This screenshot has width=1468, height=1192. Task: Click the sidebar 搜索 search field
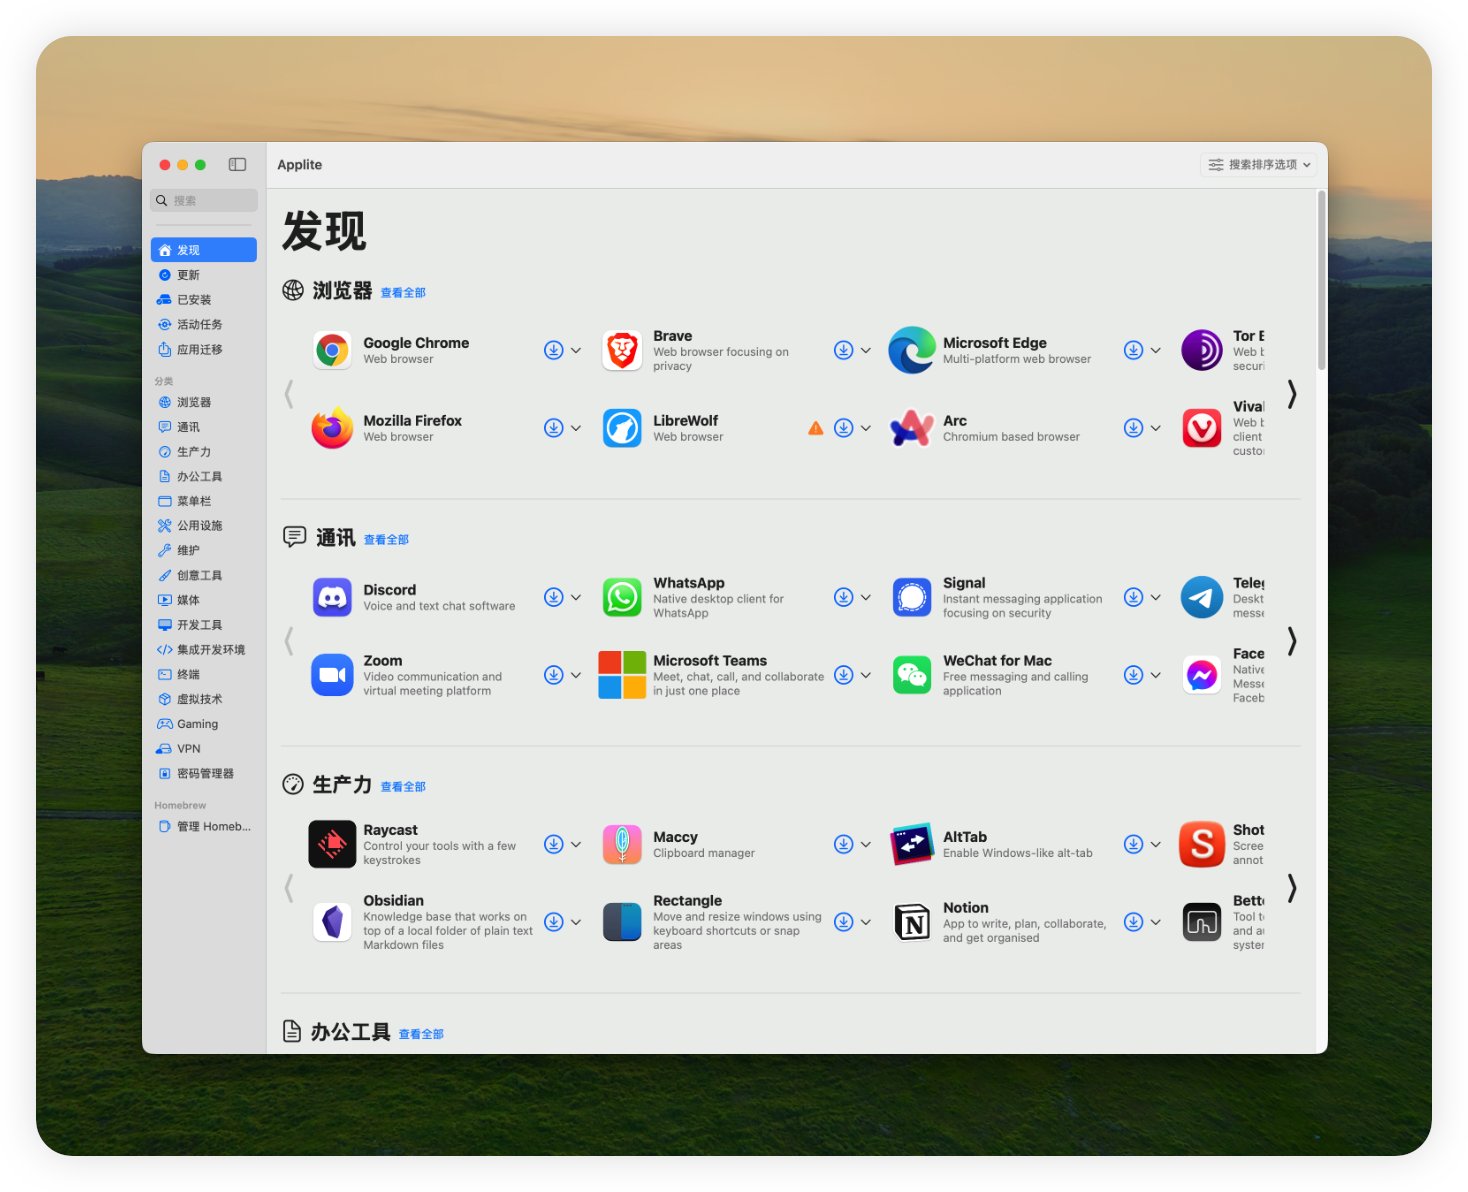(204, 200)
